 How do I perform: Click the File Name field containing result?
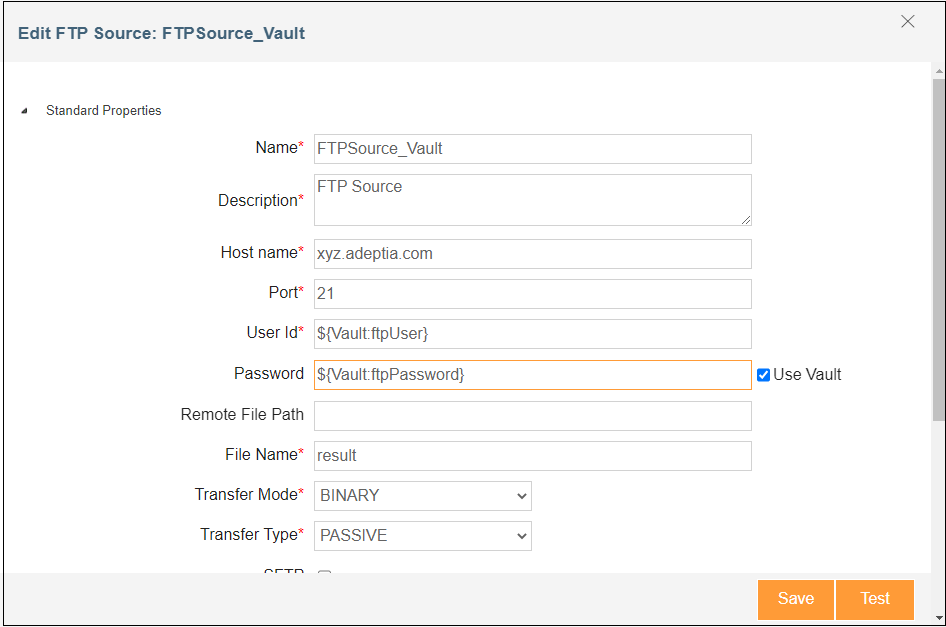(532, 456)
